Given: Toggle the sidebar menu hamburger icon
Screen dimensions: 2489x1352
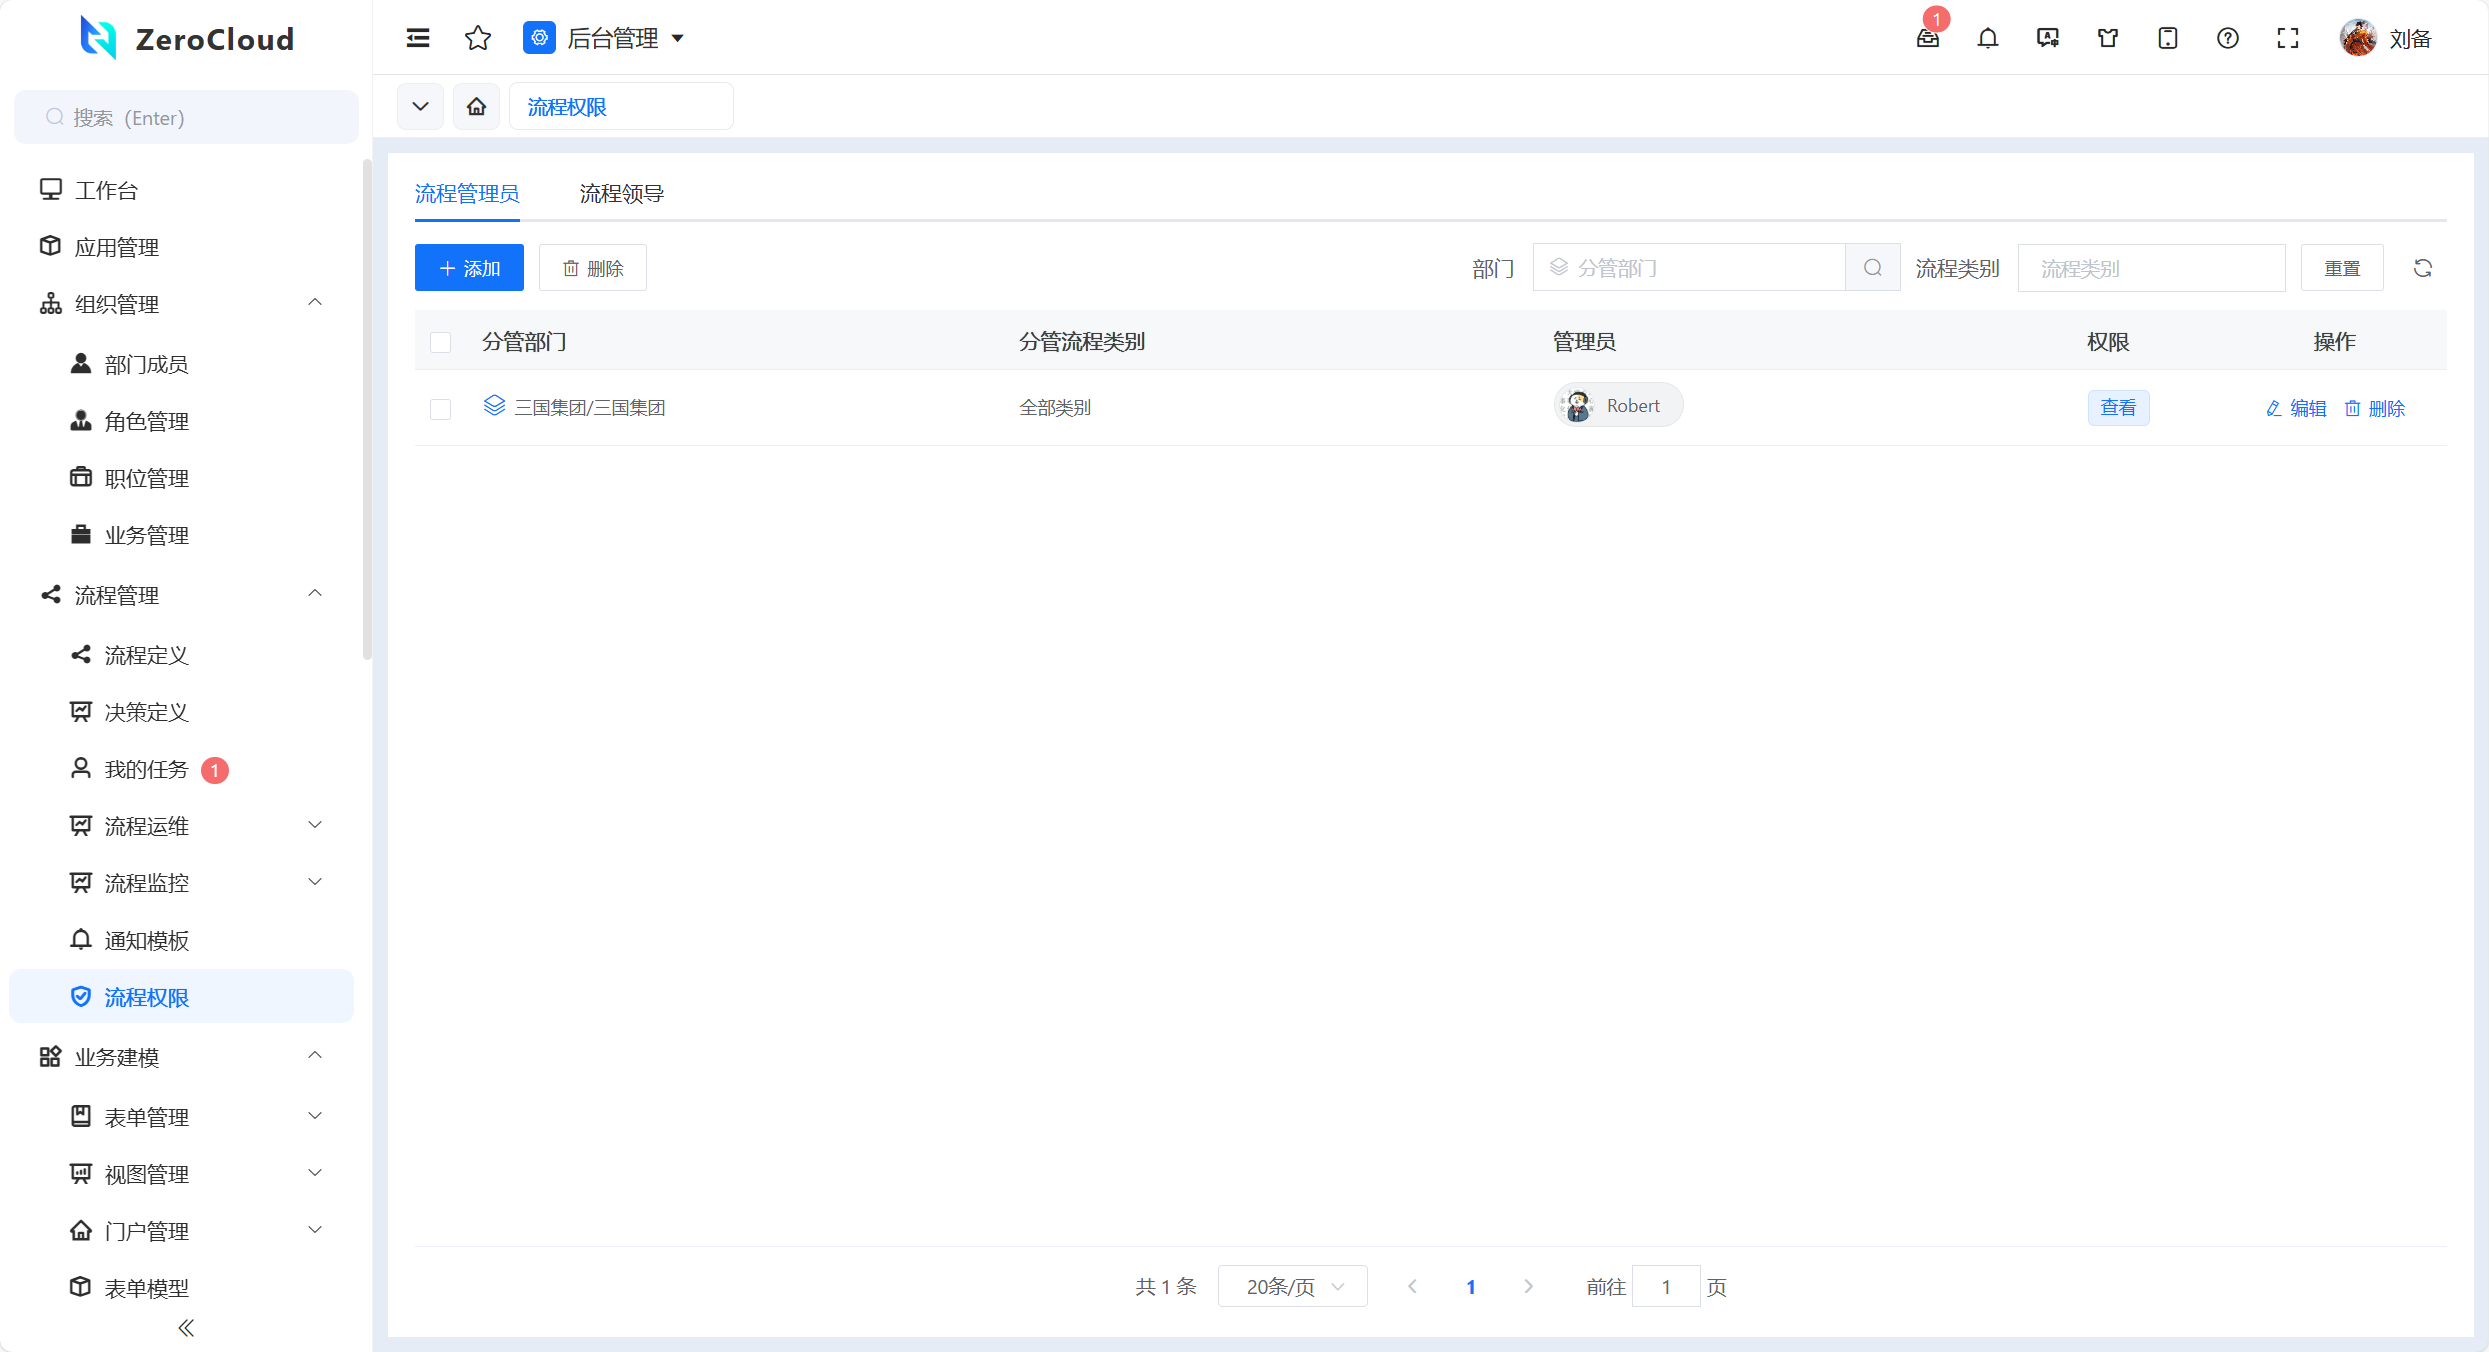Looking at the screenshot, I should (418, 38).
